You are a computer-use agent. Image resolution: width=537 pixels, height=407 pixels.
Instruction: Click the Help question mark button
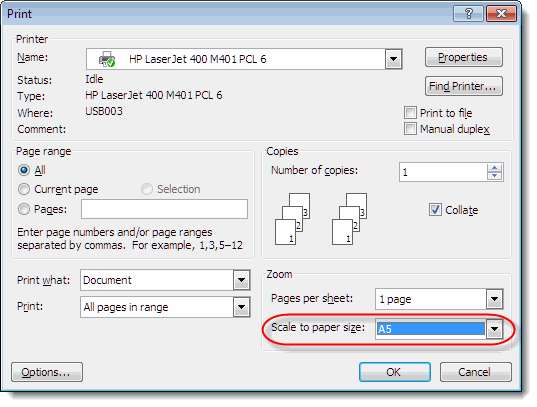pos(468,14)
